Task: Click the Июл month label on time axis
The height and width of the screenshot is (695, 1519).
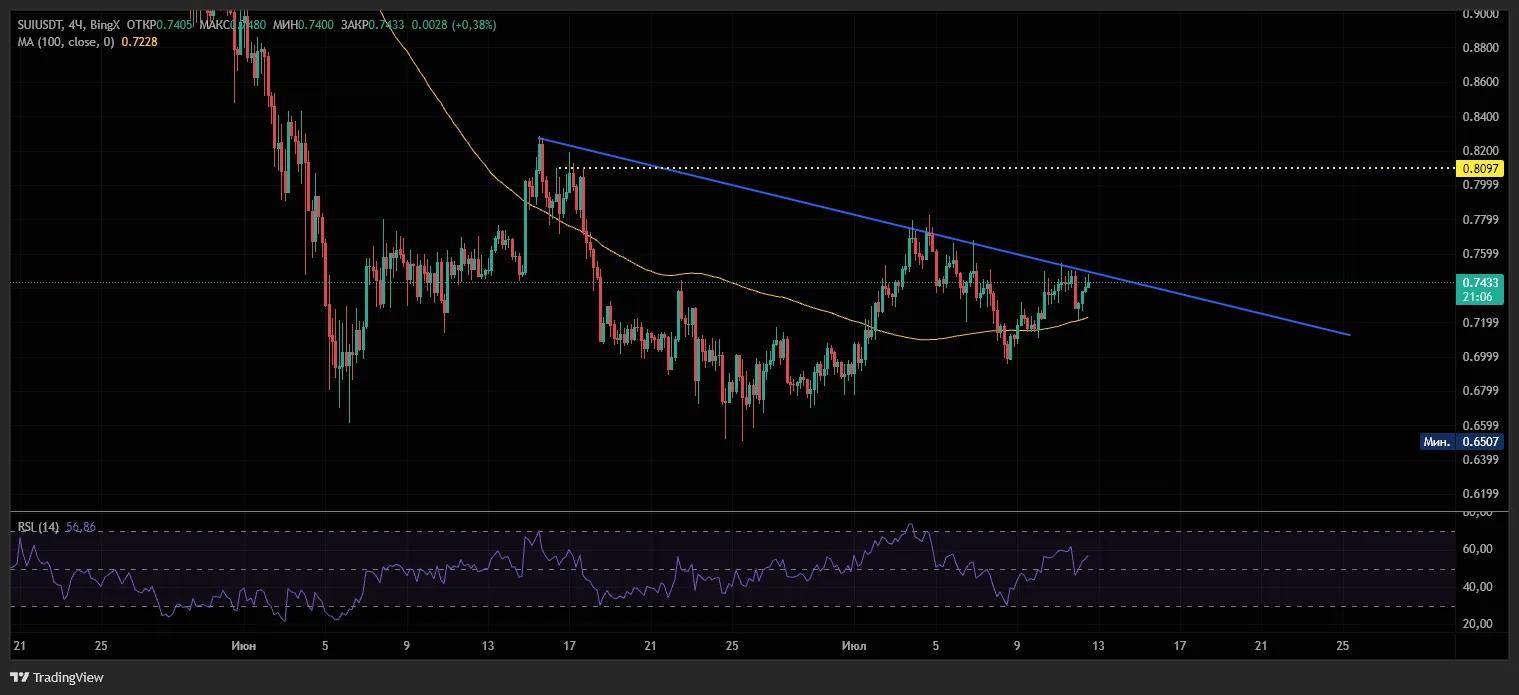Action: (855, 646)
